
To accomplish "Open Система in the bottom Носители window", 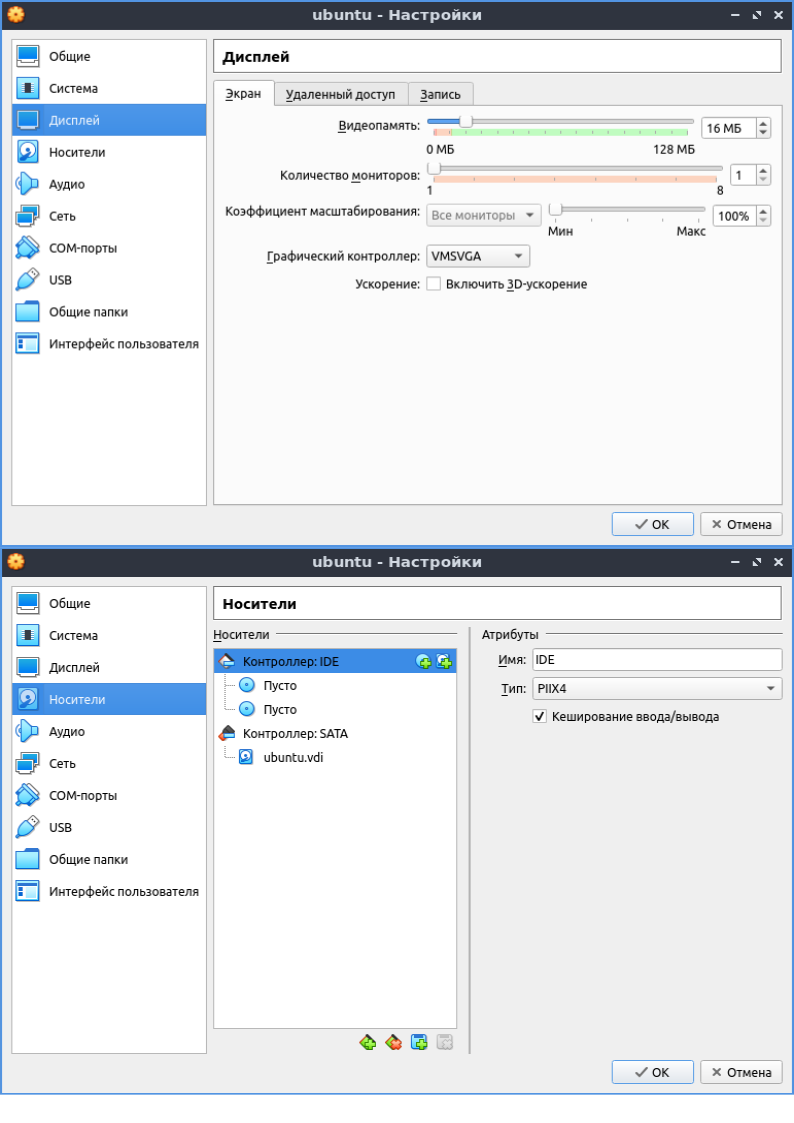I will (x=109, y=635).
